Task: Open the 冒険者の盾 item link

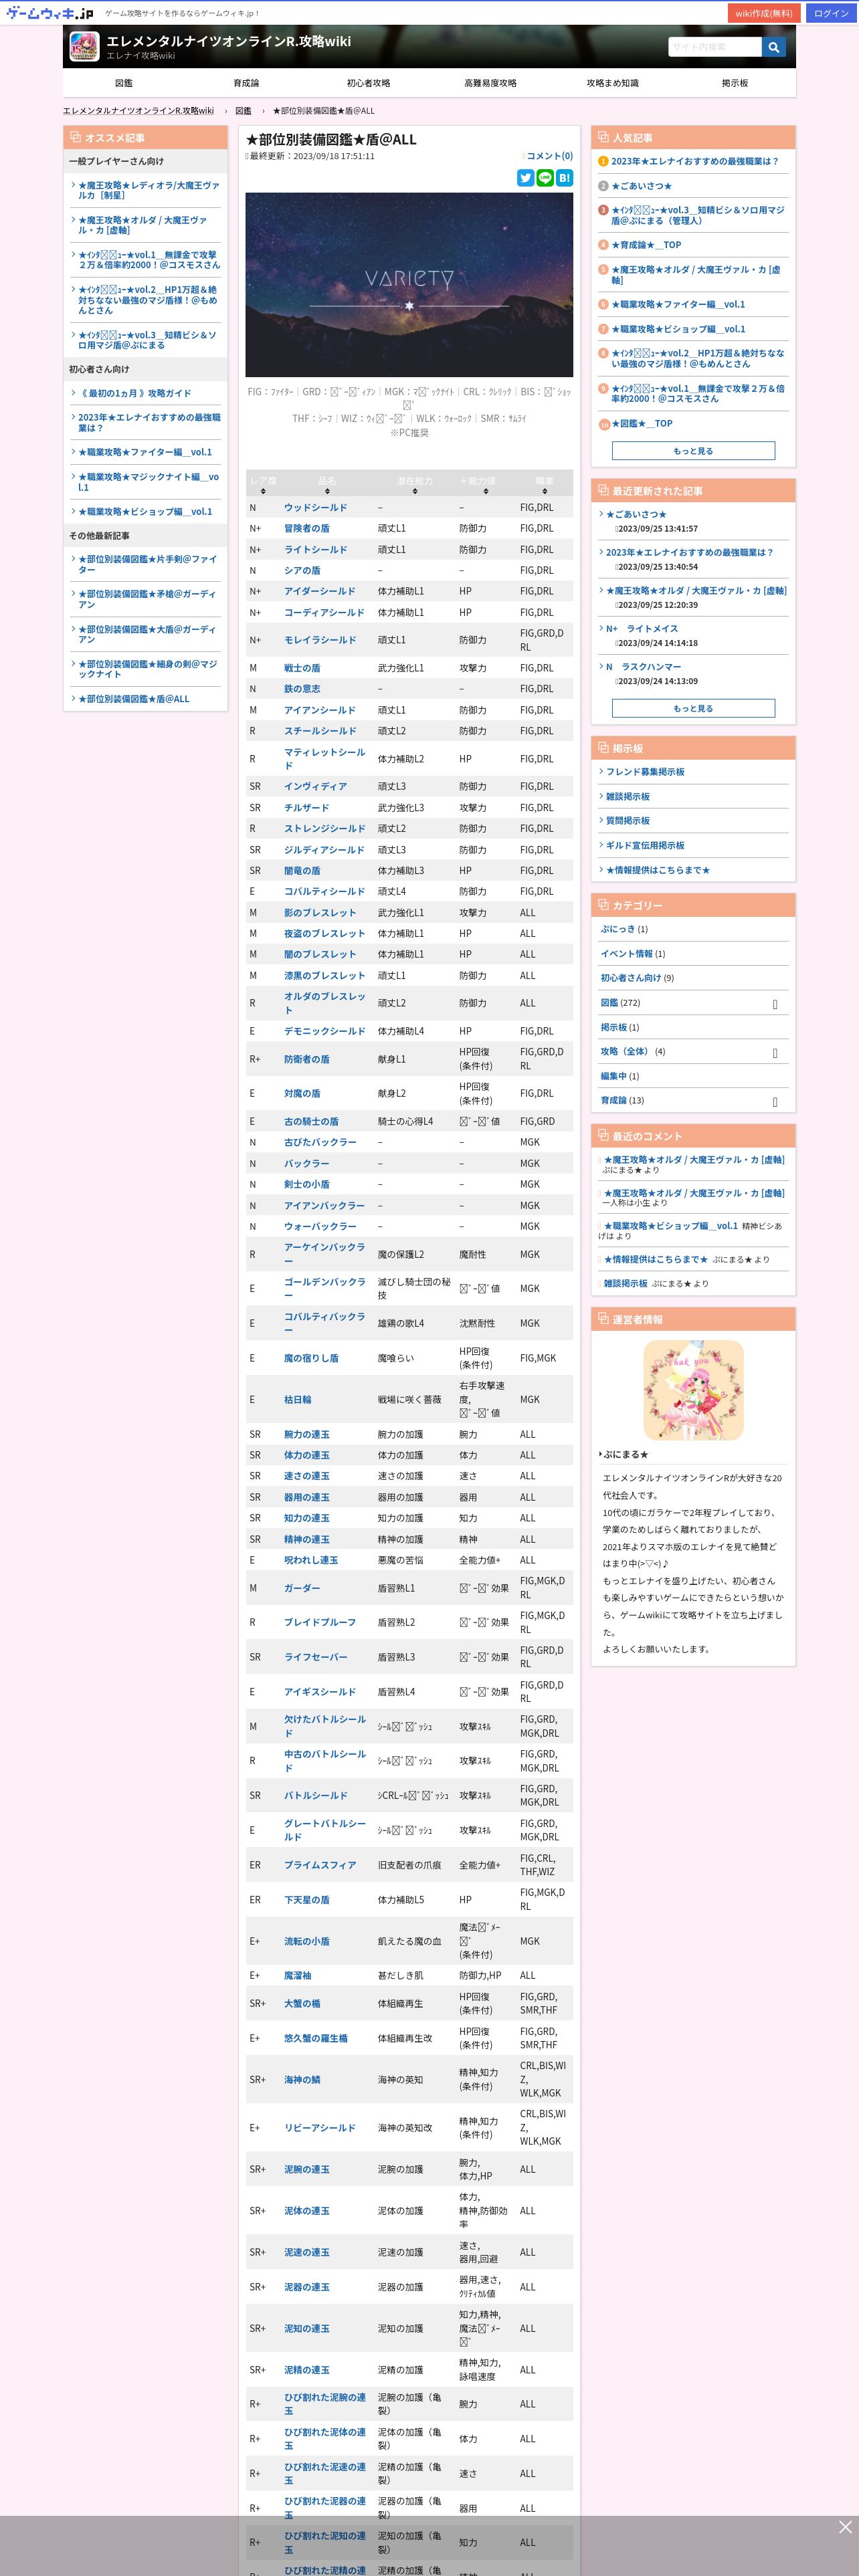Action: 306,528
